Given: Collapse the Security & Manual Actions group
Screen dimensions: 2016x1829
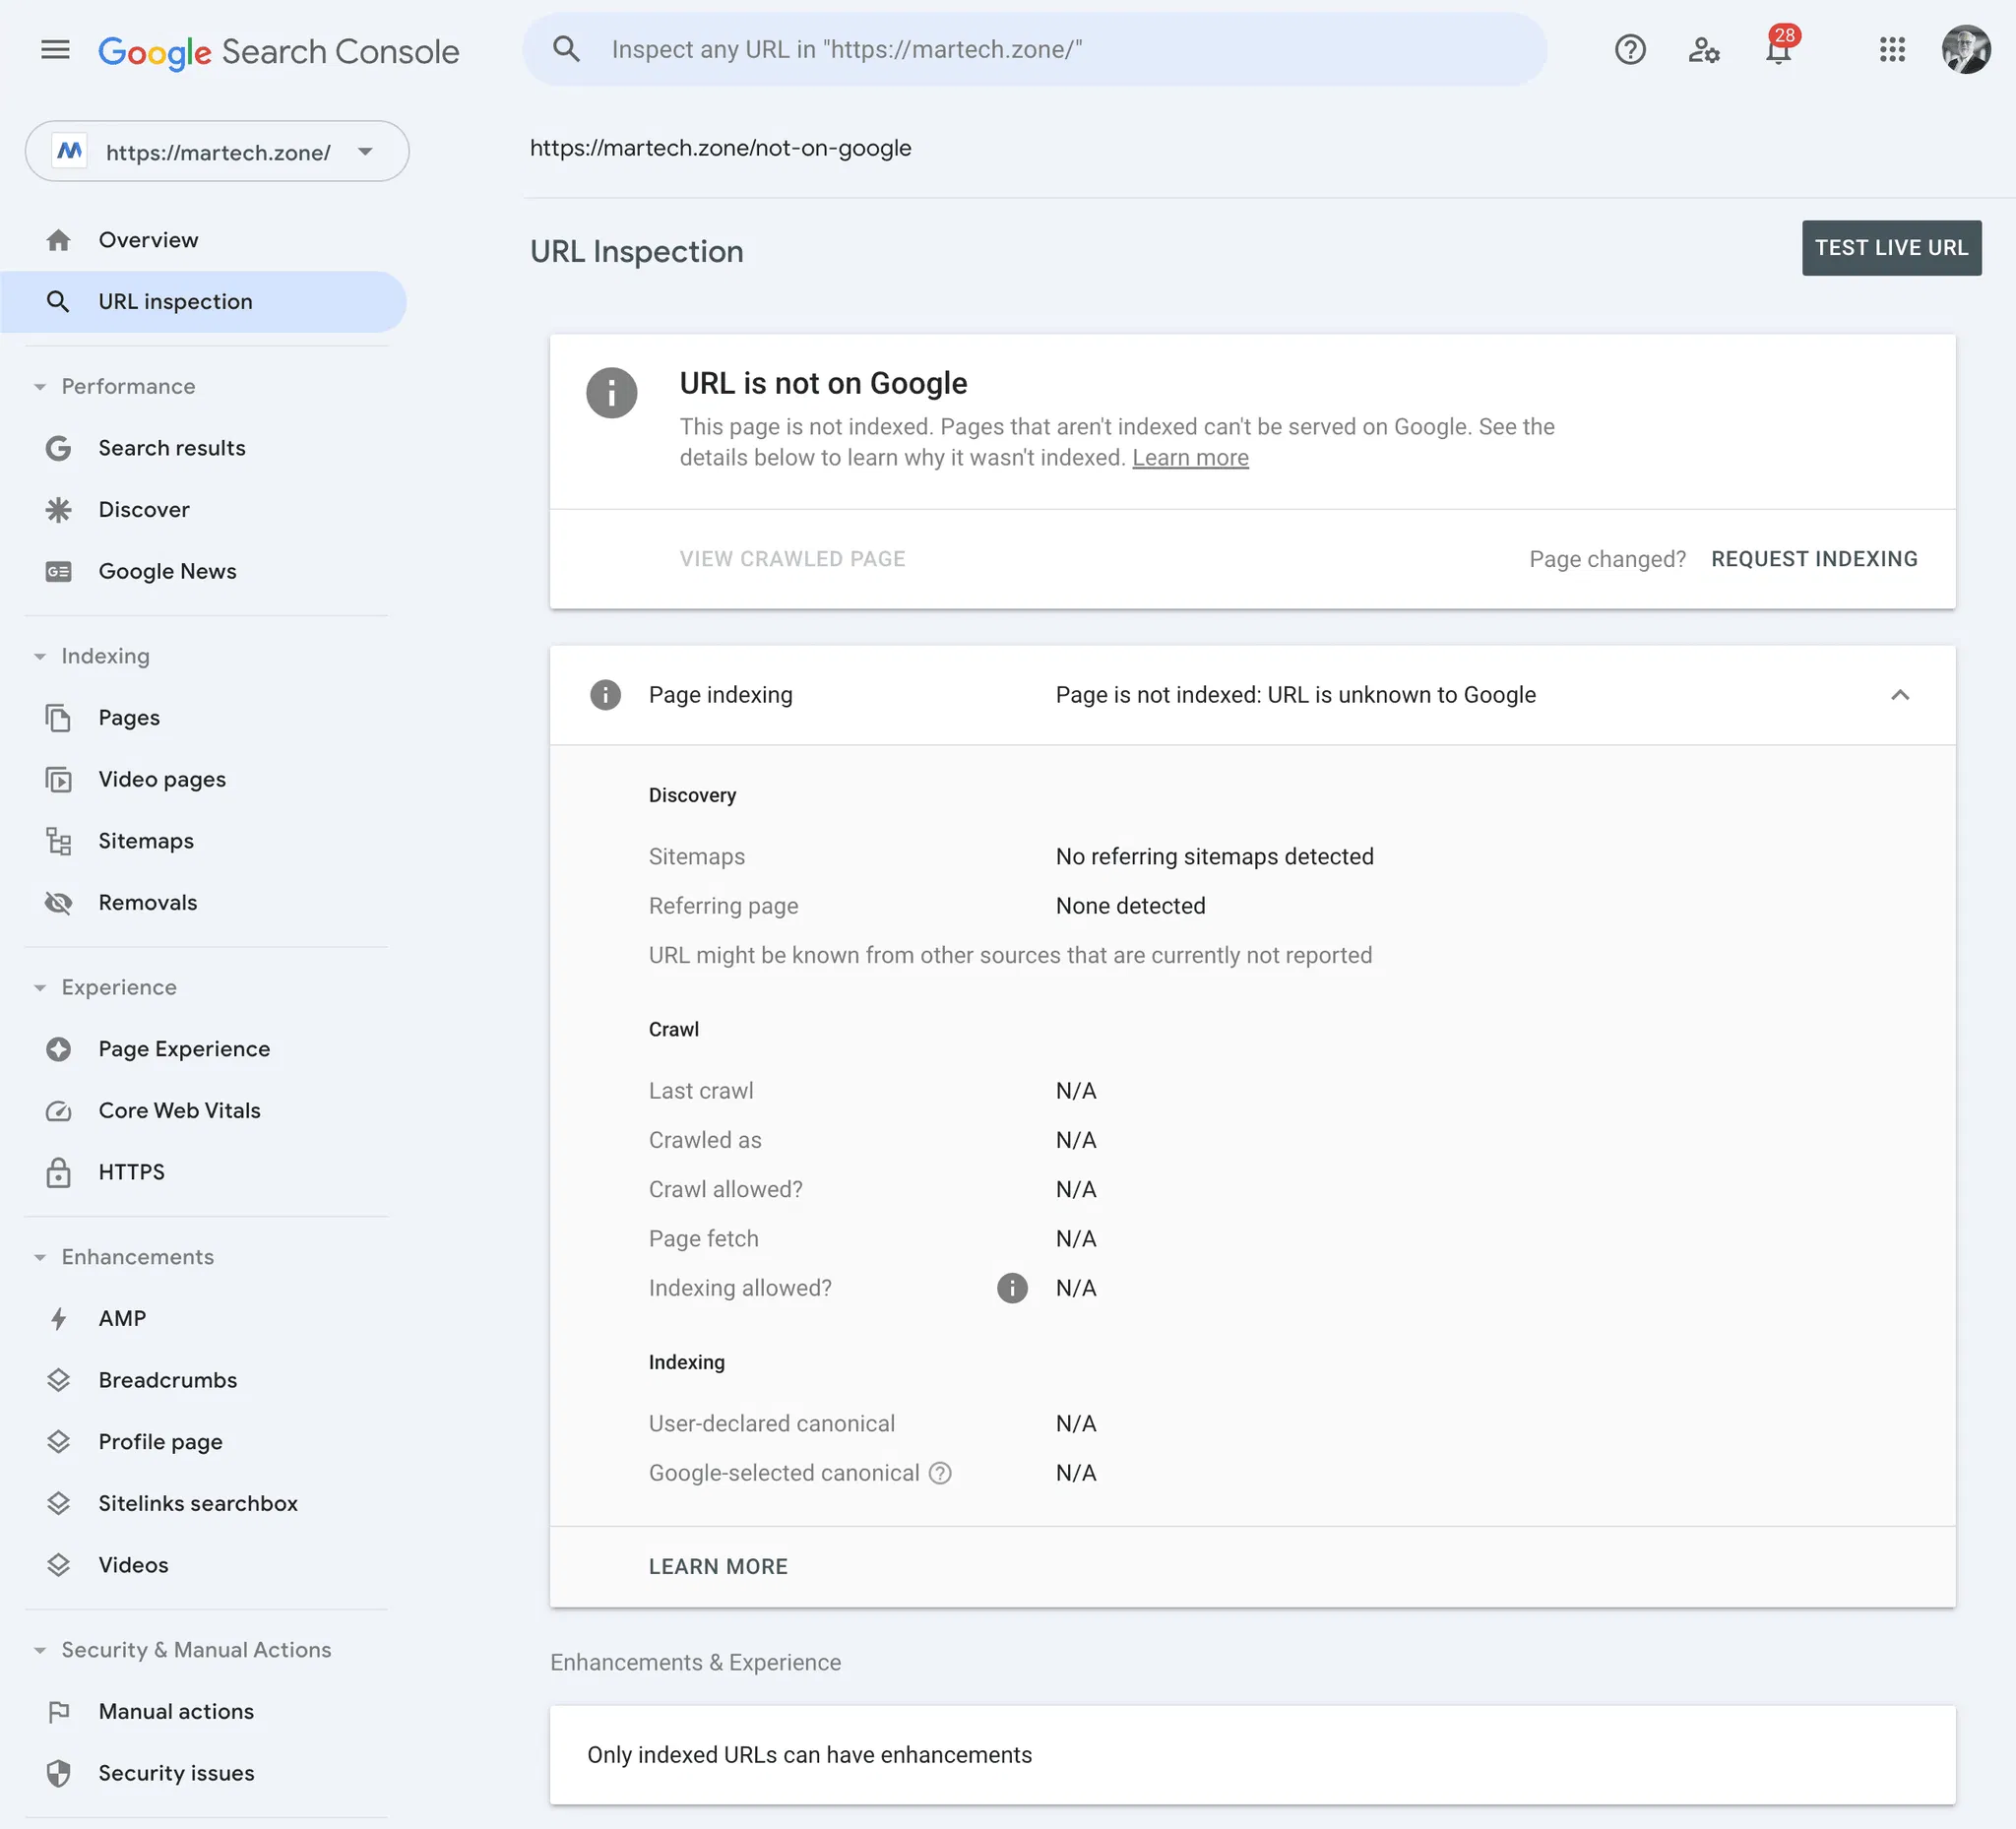Looking at the screenshot, I should 40,1650.
